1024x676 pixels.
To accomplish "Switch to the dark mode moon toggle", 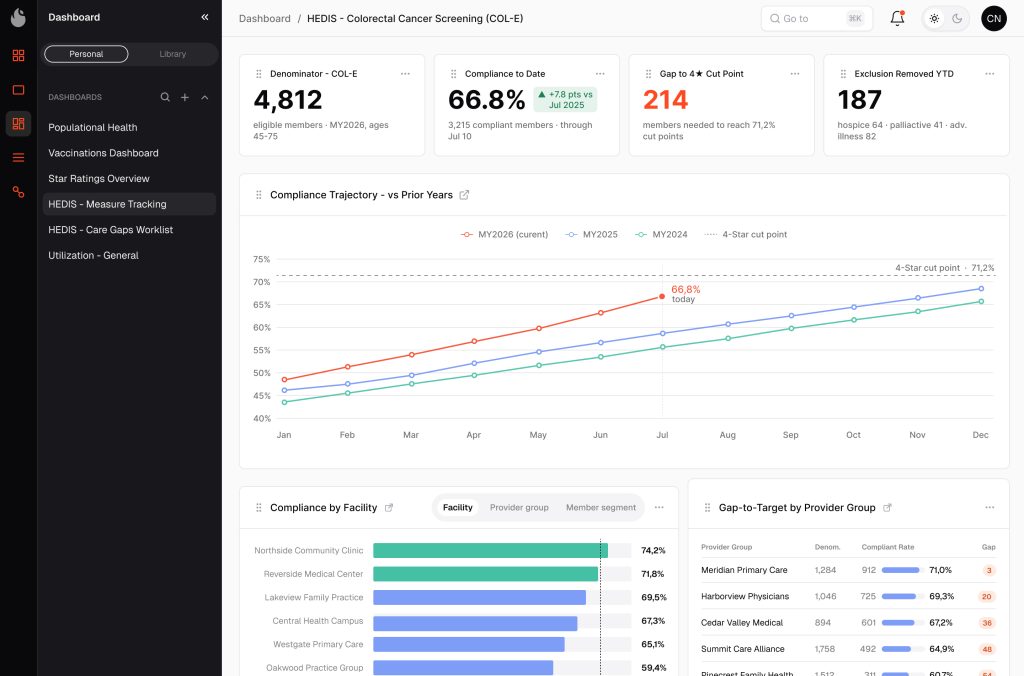I will [957, 18].
